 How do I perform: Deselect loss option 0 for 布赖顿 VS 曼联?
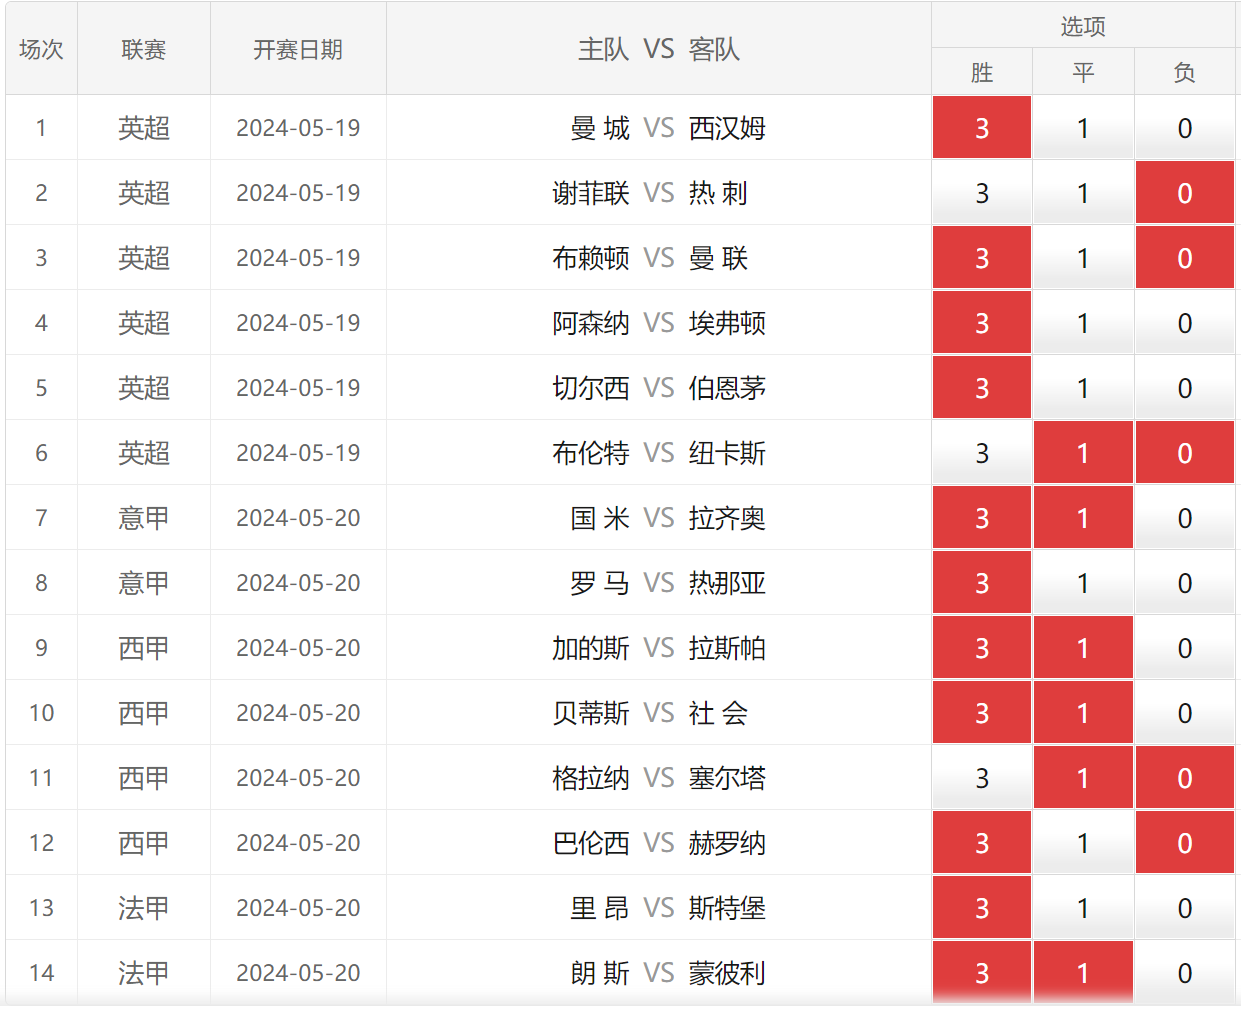[x=1185, y=258]
